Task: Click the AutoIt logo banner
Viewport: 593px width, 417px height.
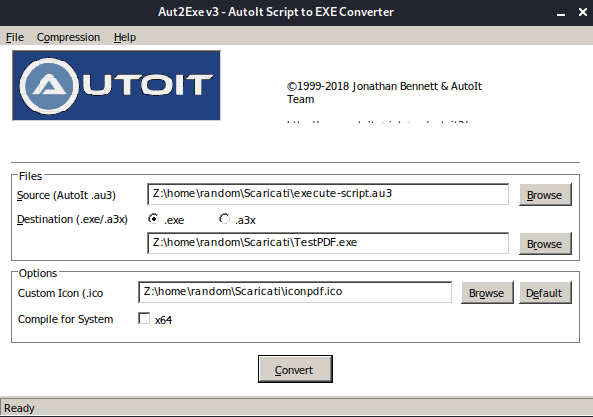Action: point(116,85)
